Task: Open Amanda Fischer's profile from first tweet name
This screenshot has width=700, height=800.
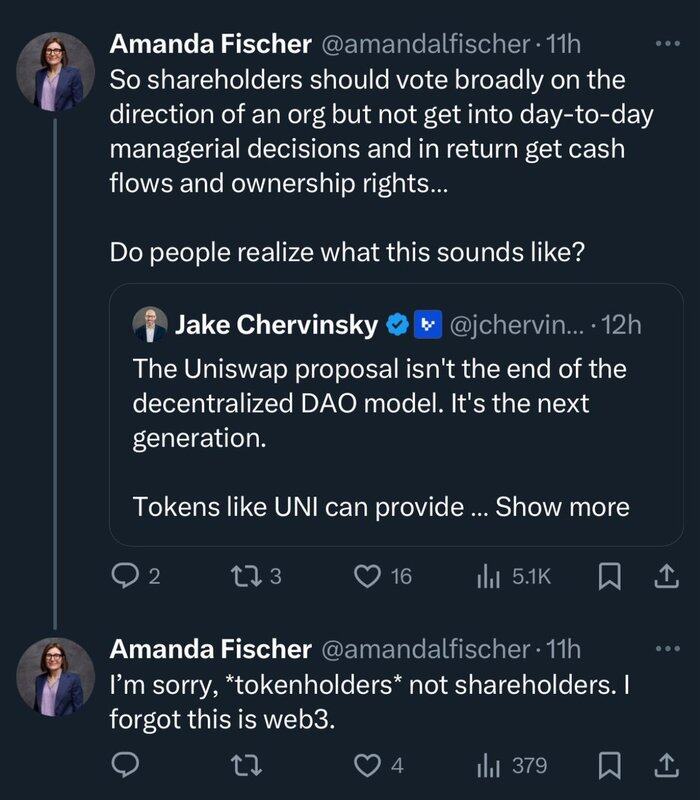Action: [210, 44]
